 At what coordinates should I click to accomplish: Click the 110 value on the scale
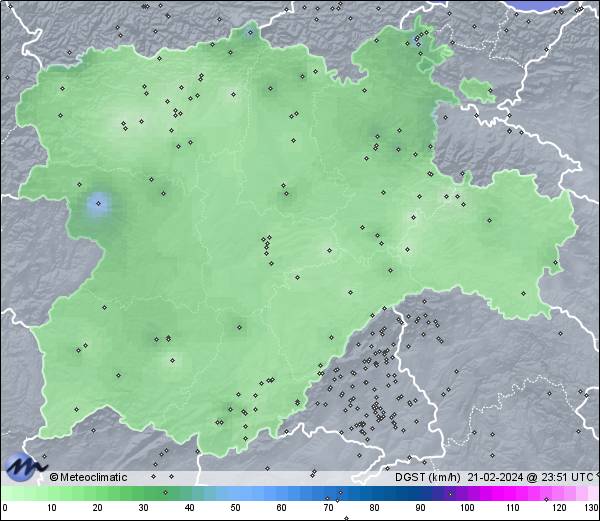[513, 508]
